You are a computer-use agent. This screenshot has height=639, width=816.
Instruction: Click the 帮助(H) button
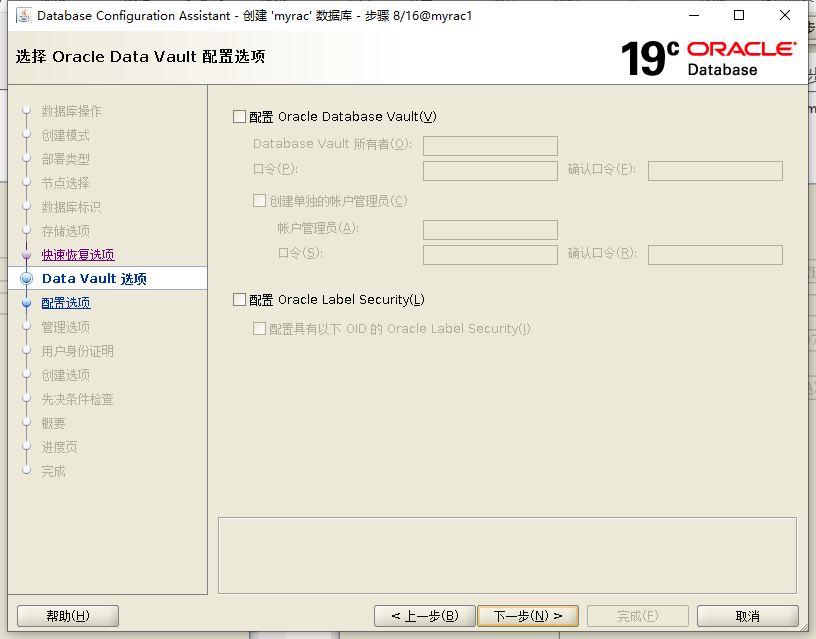click(68, 616)
